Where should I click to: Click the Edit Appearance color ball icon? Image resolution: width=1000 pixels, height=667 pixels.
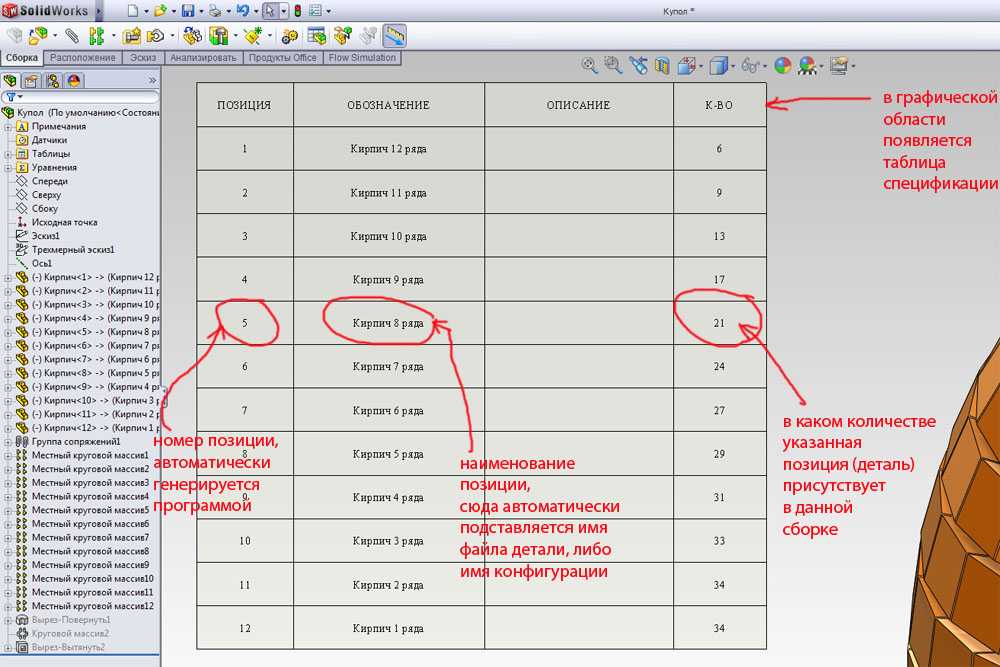point(783,66)
